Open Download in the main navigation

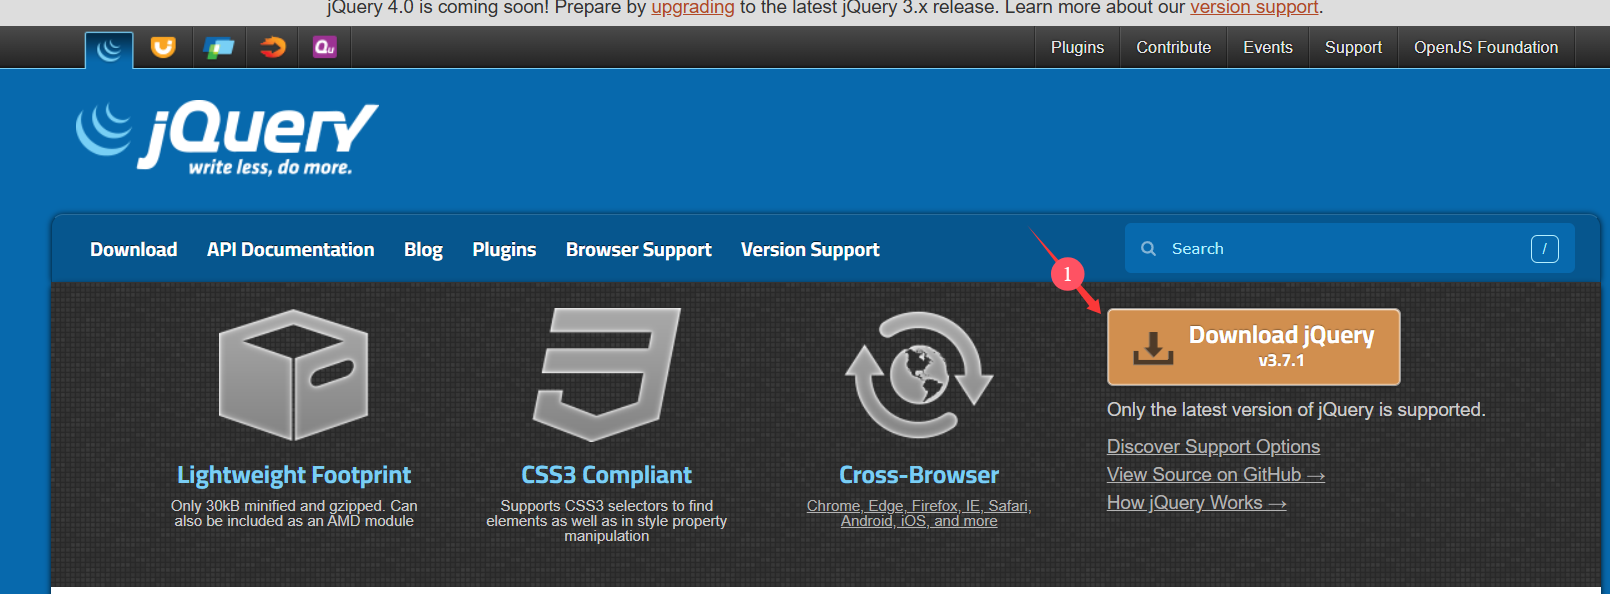134,249
